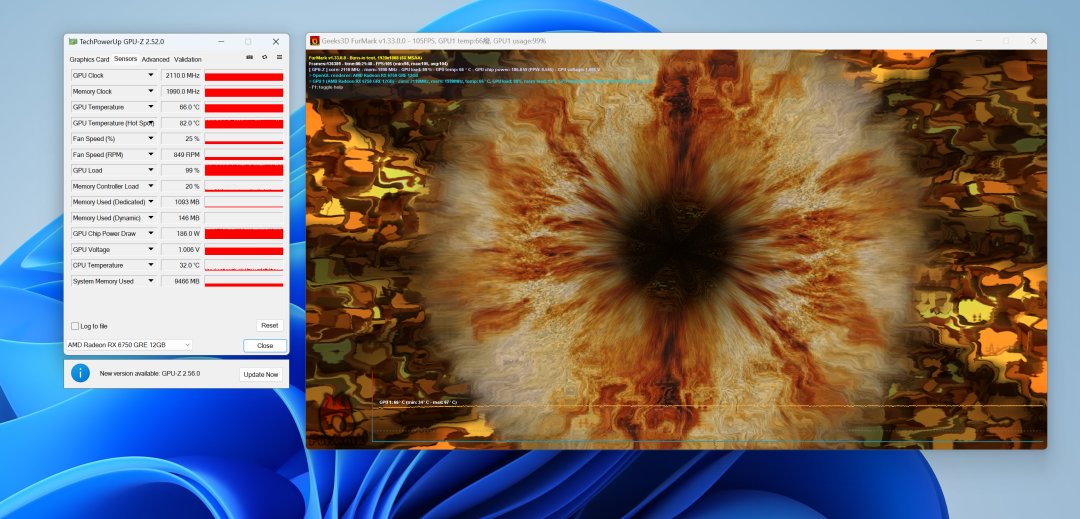The image size is (1080, 519).
Task: Switch to the Graphics Card tab
Action: click(89, 60)
